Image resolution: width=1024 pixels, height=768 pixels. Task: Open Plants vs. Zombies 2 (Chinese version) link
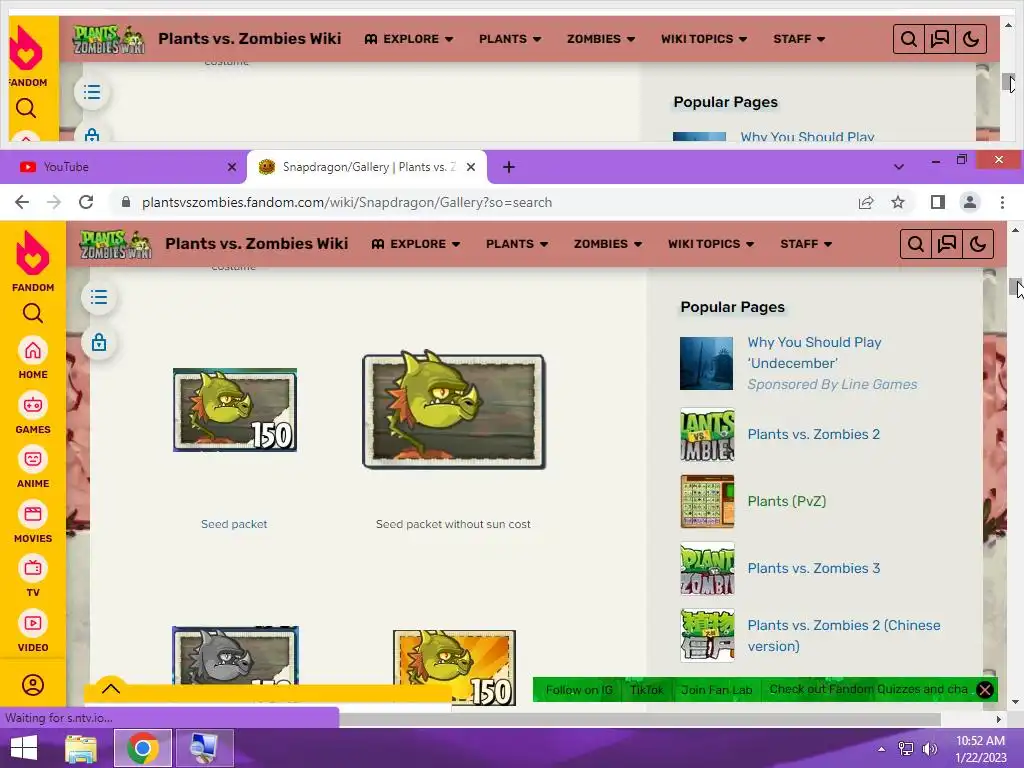coord(844,635)
